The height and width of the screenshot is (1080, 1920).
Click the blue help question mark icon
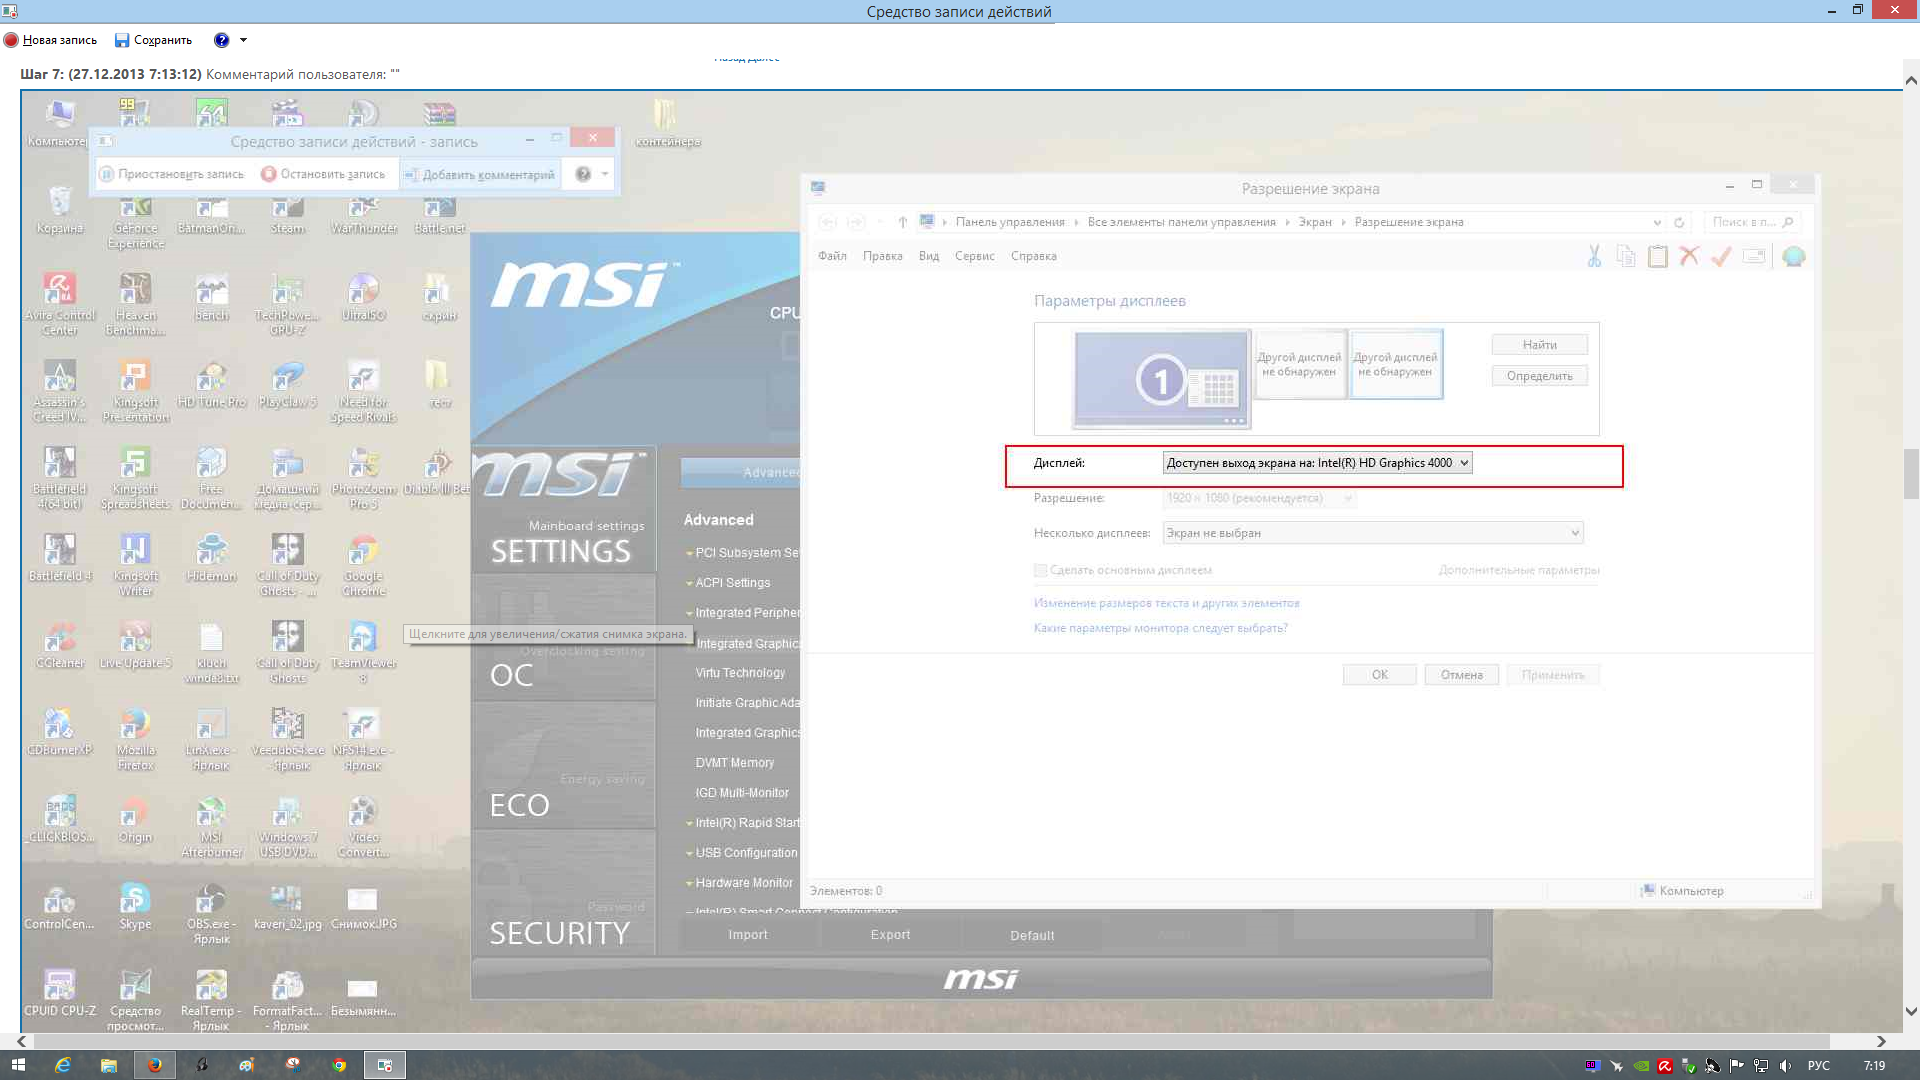221,40
